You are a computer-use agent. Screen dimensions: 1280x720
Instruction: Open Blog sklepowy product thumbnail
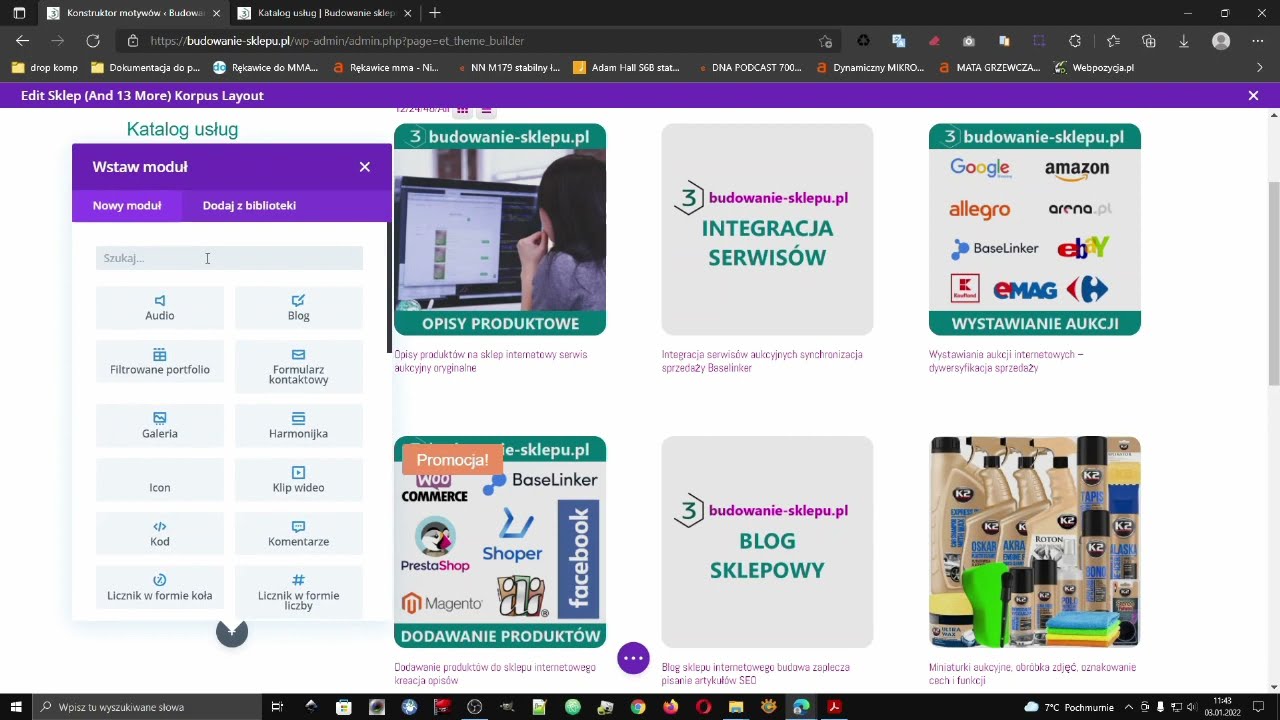(x=767, y=542)
